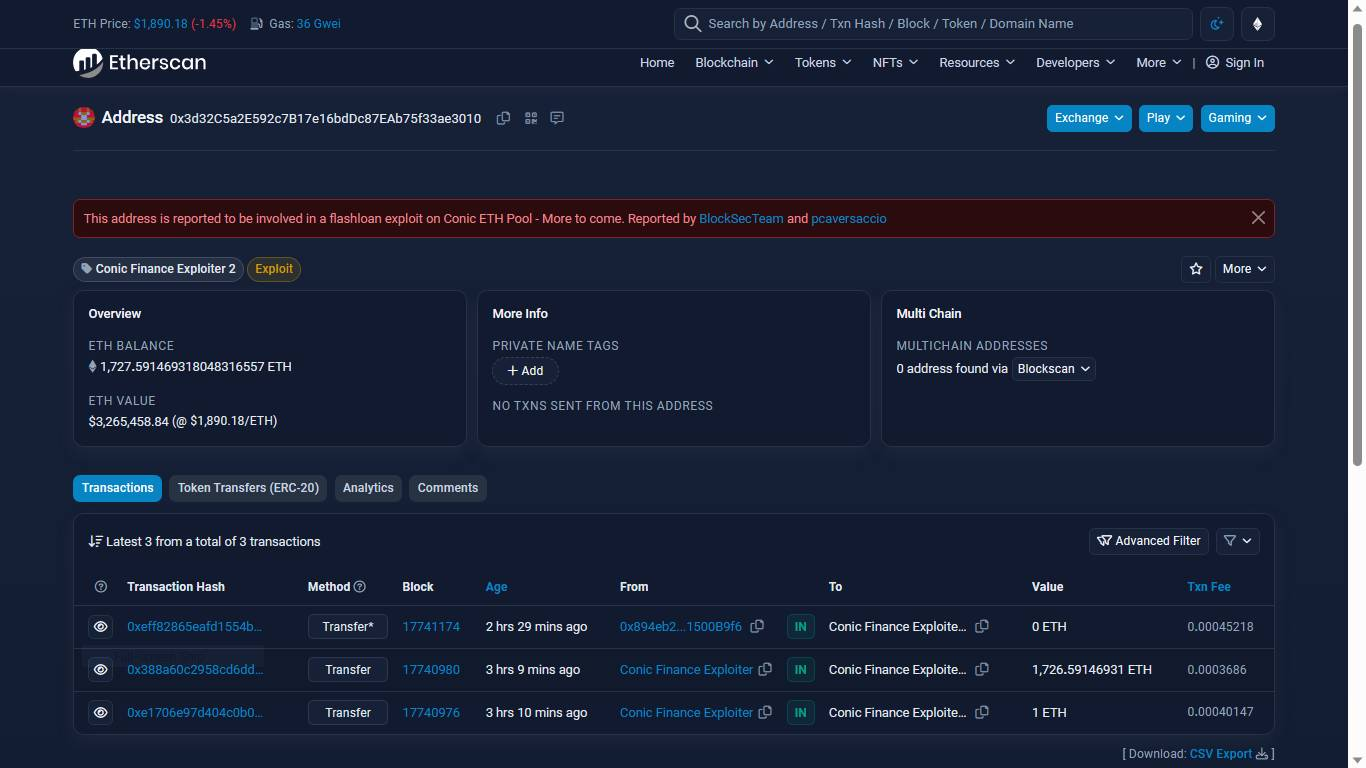Click the Exploit label badge

pos(274,269)
